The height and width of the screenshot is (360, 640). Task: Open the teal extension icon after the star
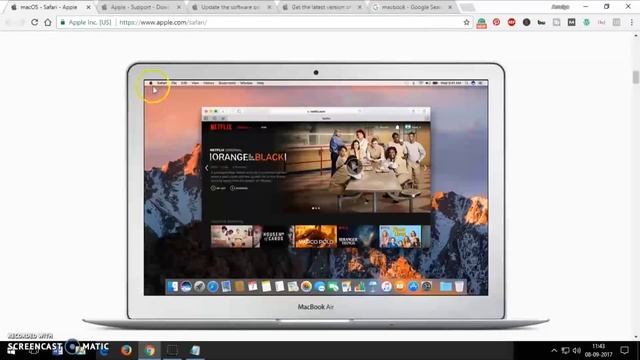(x=482, y=23)
